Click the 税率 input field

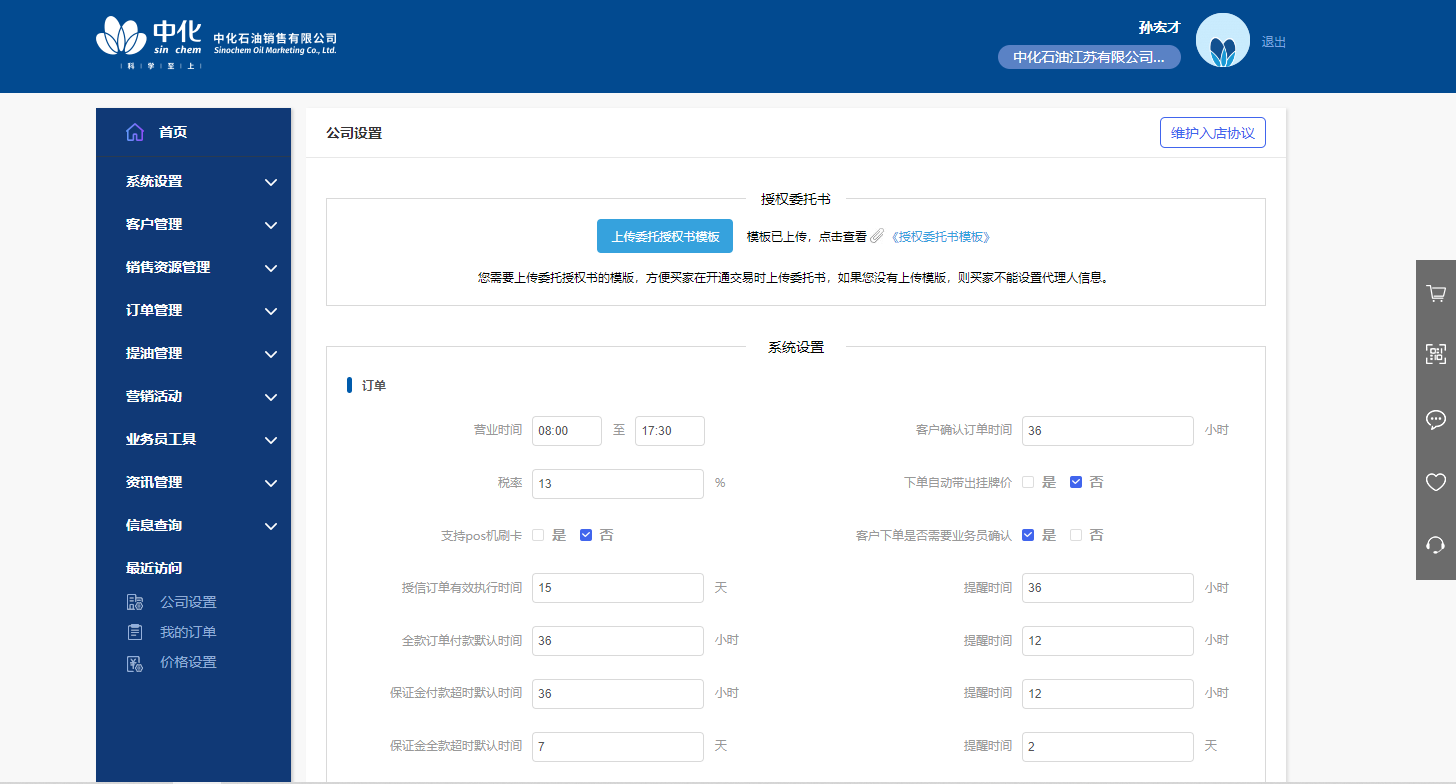coord(617,484)
